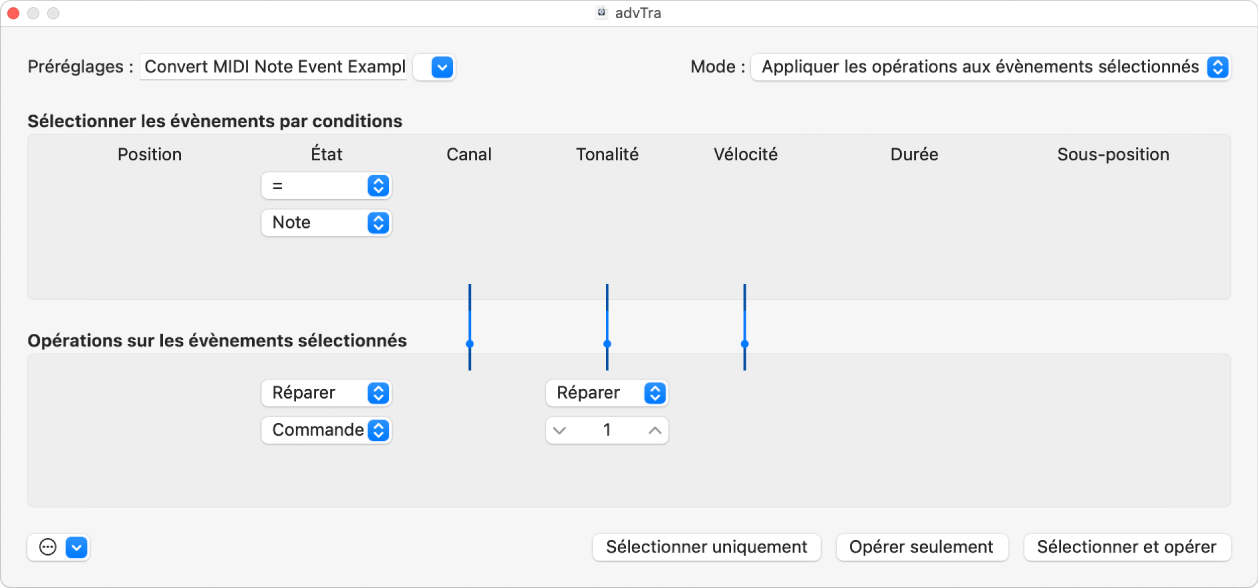
Task: Click Opérer seulement
Action: [921, 547]
